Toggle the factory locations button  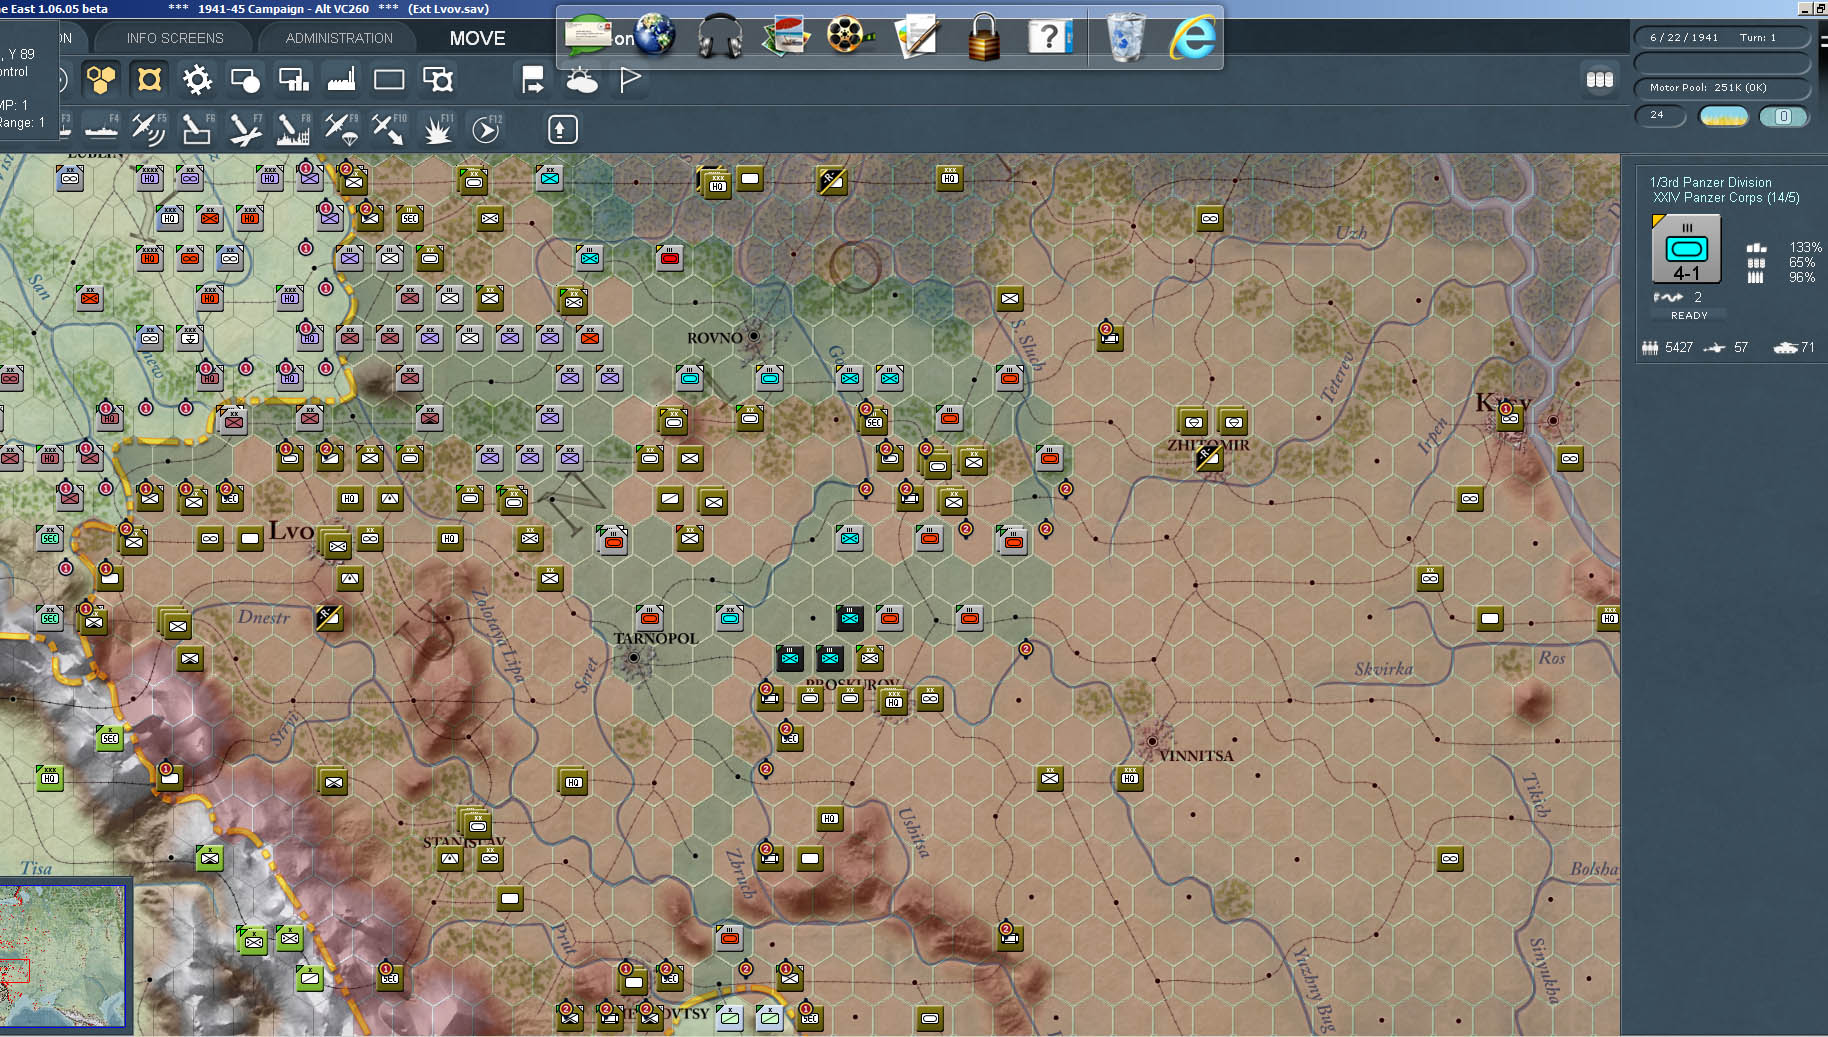click(x=341, y=79)
